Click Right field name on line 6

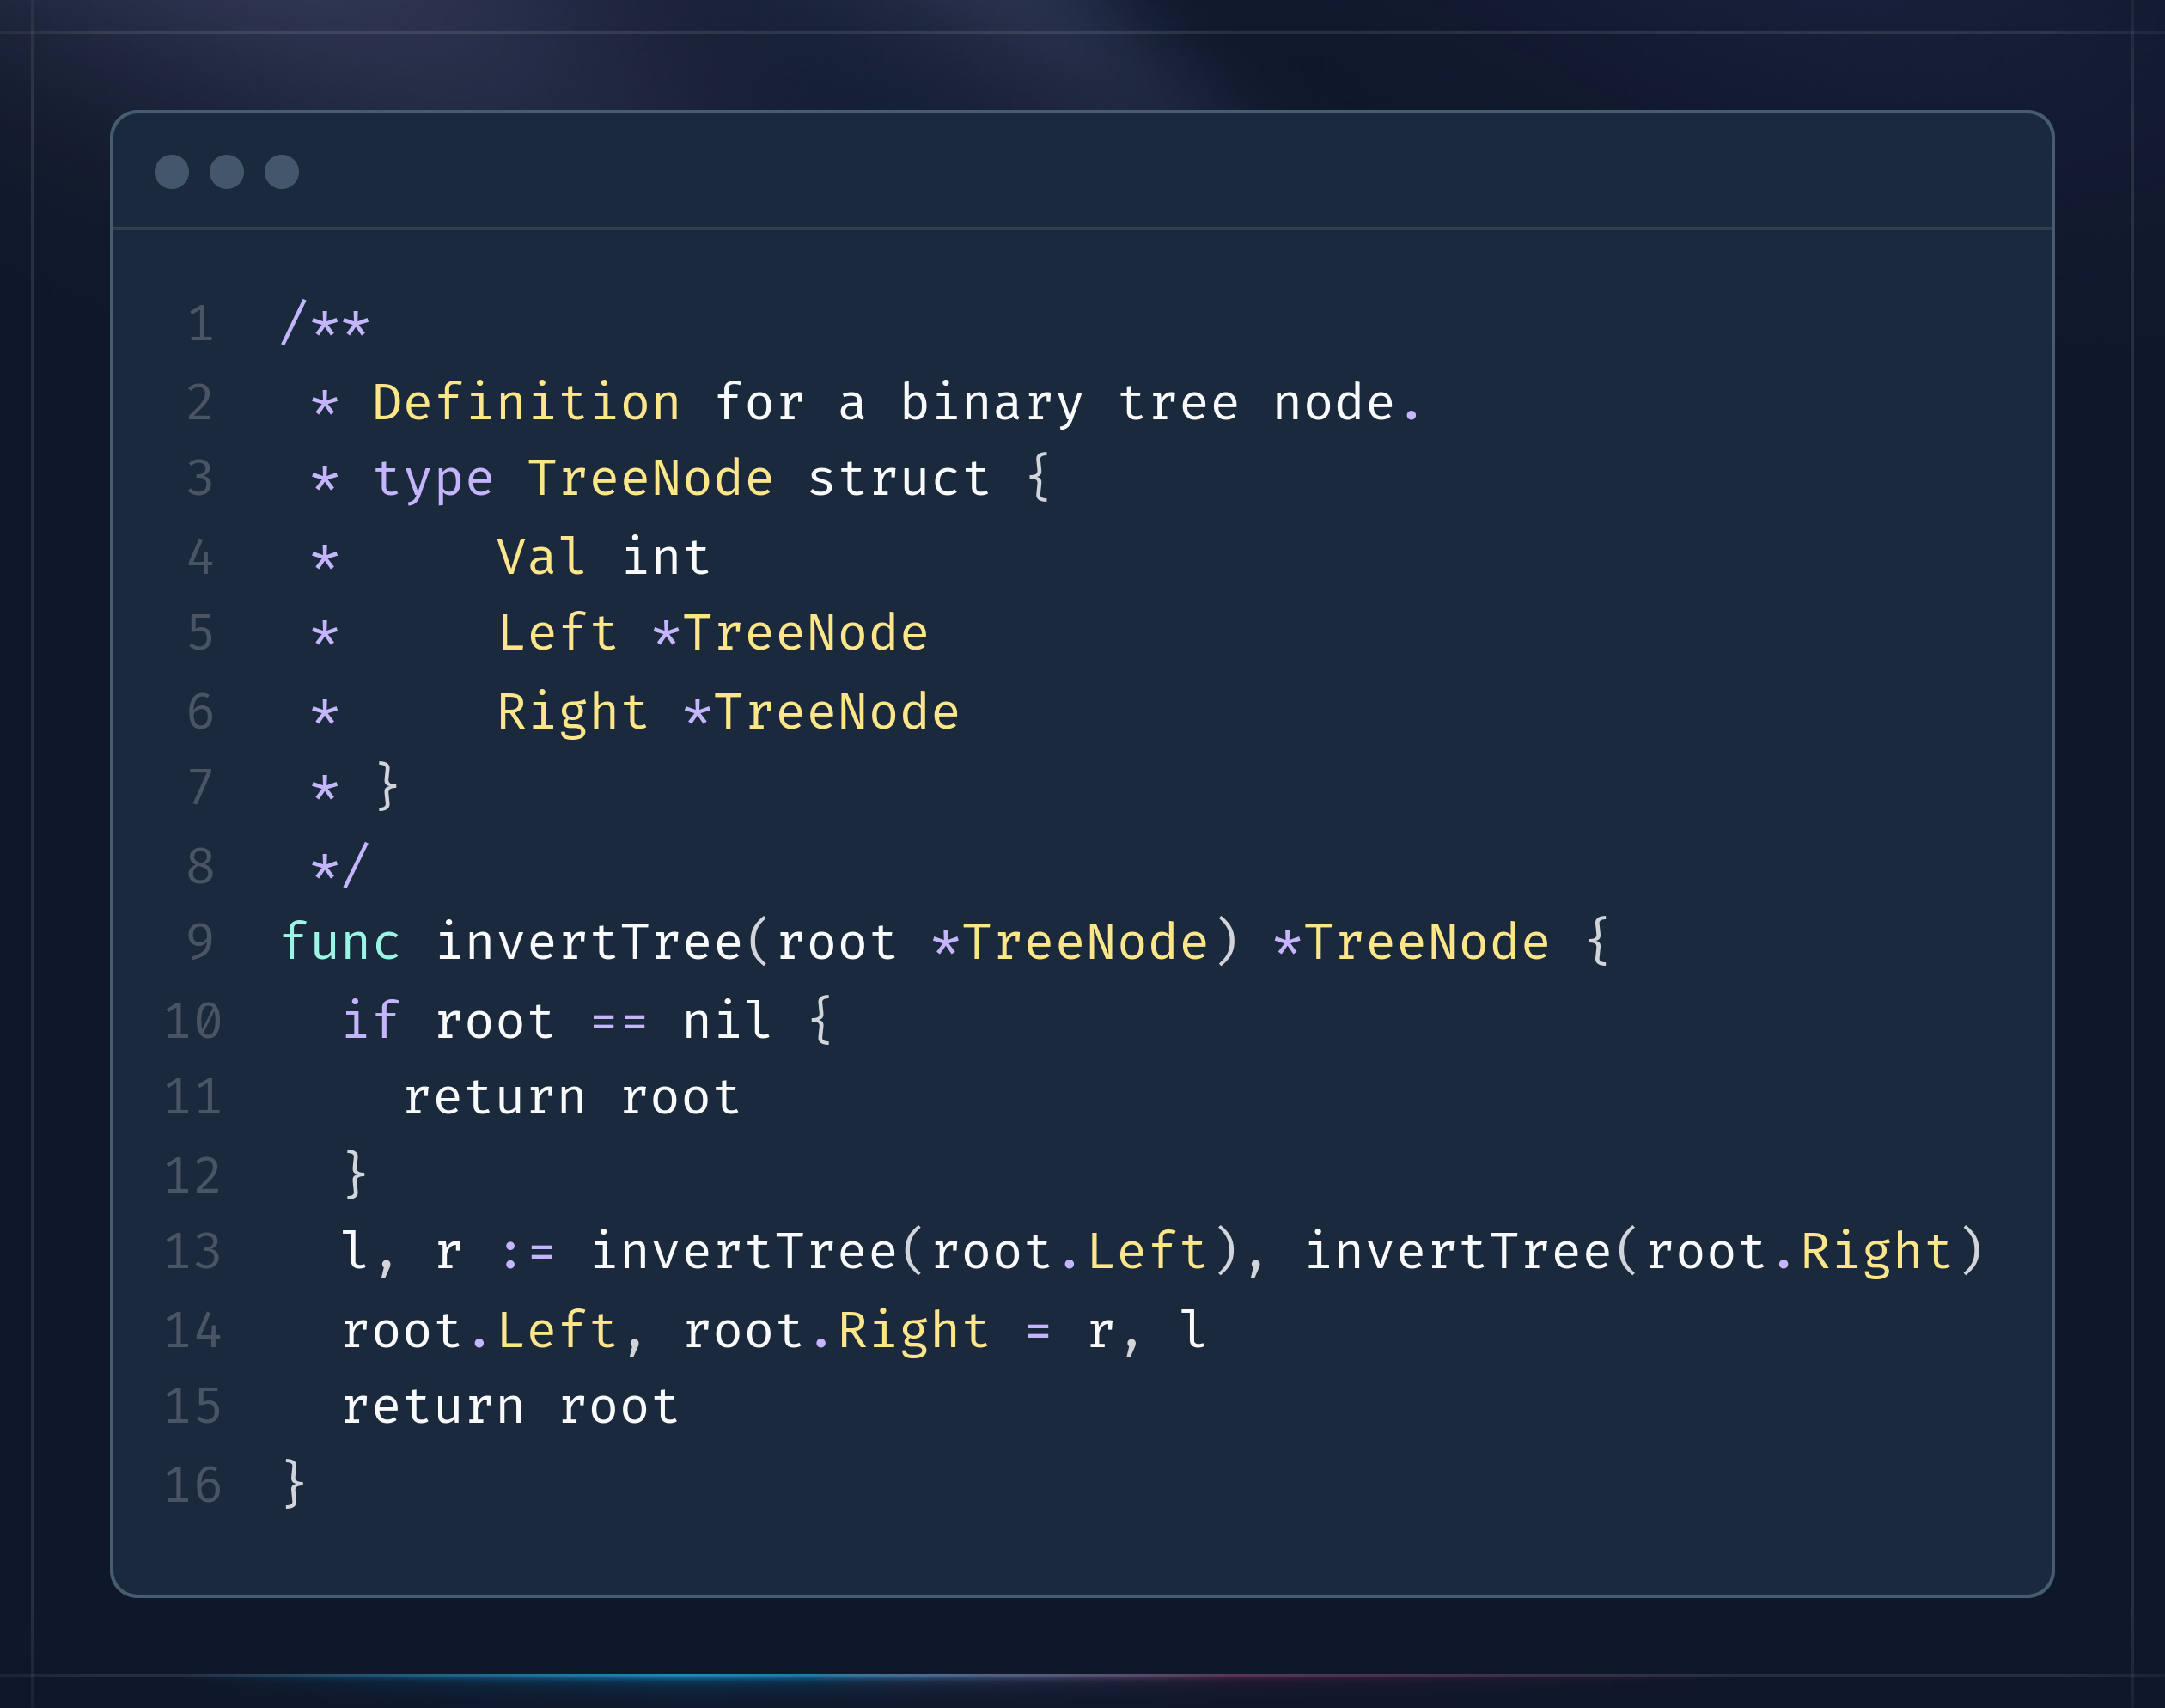(573, 712)
